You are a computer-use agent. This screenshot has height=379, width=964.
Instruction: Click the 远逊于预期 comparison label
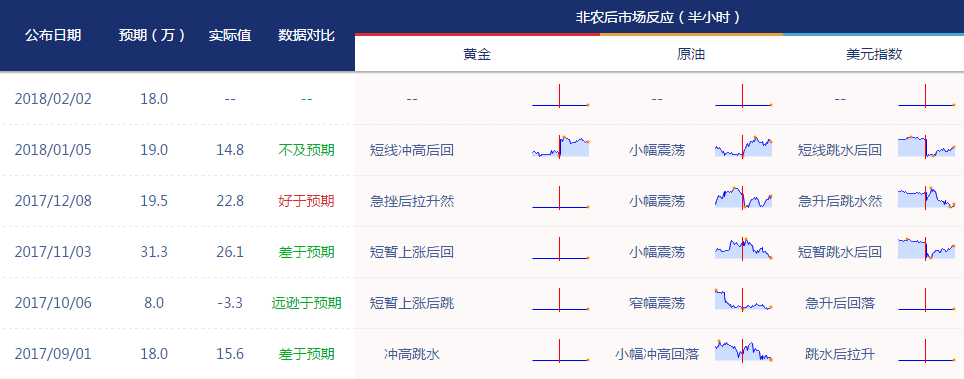point(306,303)
